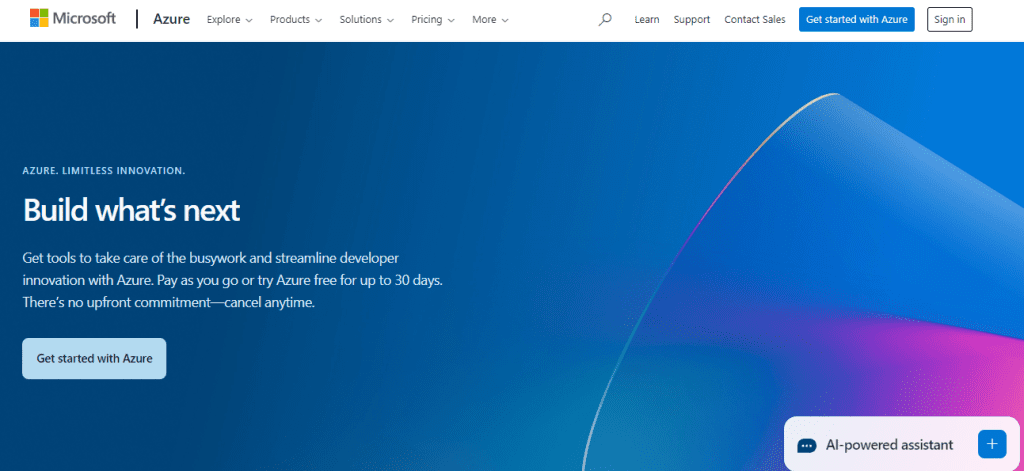
Task: Click hero Get started with Azure button
Action: pyautogui.click(x=94, y=359)
